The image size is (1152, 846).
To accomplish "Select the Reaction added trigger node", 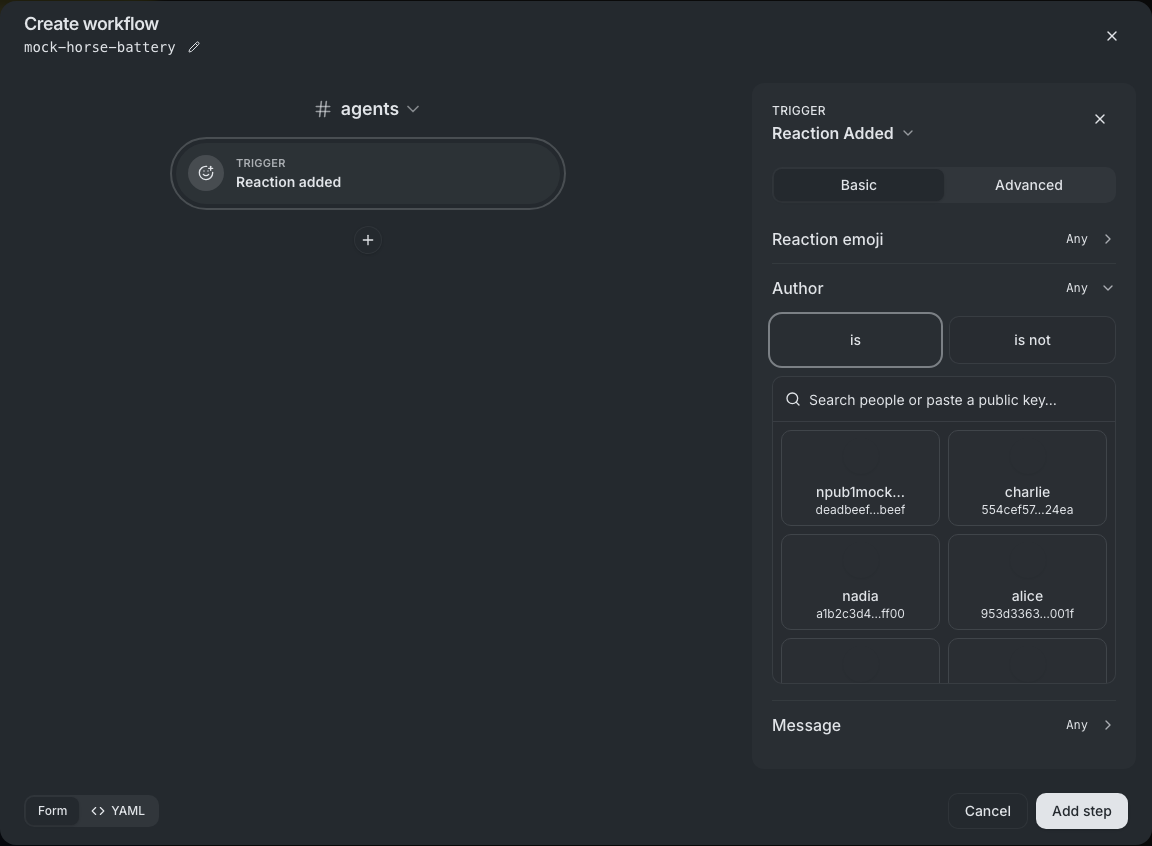I will tap(367, 173).
